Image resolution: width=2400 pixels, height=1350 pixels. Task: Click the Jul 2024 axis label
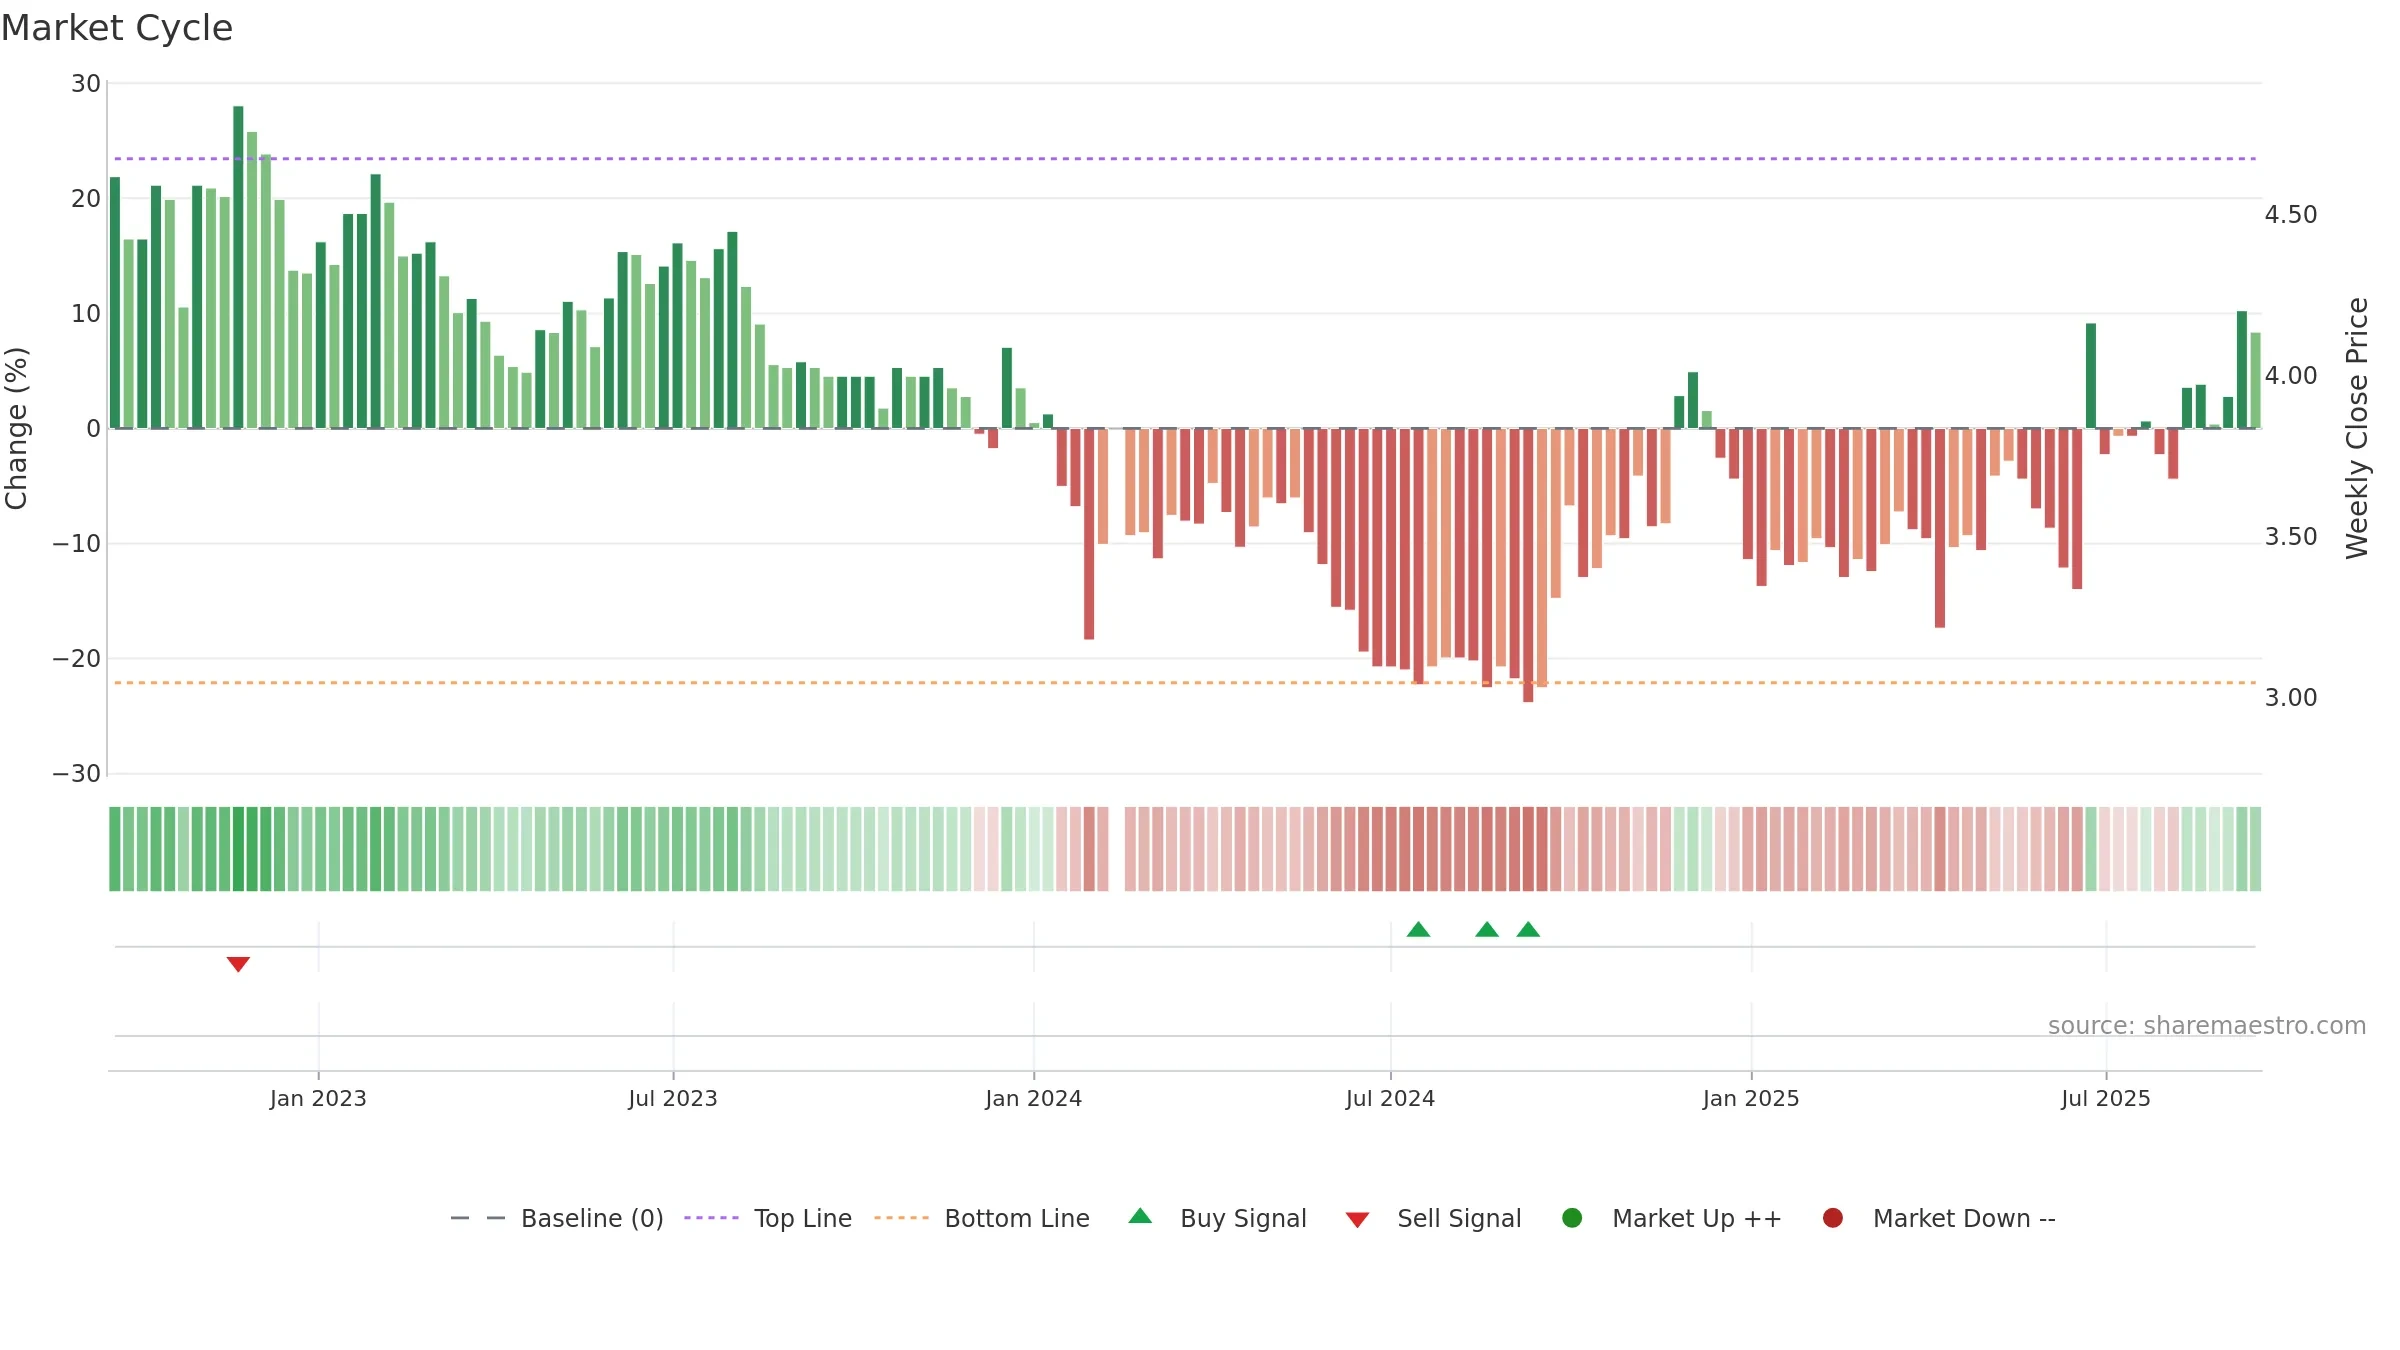tap(1390, 1098)
